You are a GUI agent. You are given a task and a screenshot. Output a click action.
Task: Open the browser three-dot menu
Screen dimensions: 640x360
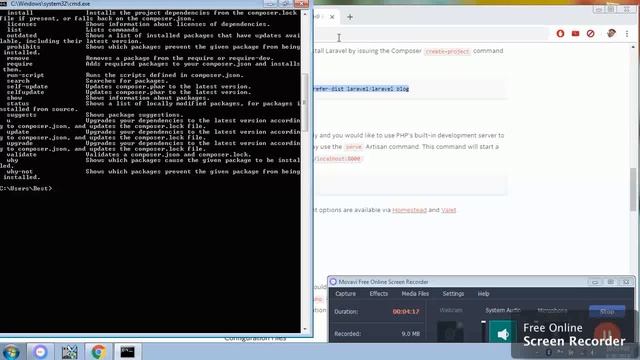[x=627, y=33]
